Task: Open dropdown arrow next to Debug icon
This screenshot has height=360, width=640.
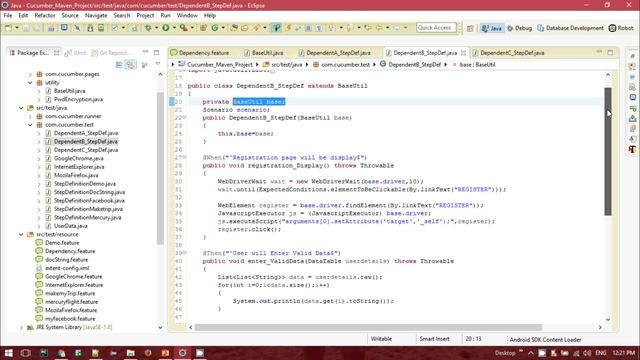Action: point(157,28)
